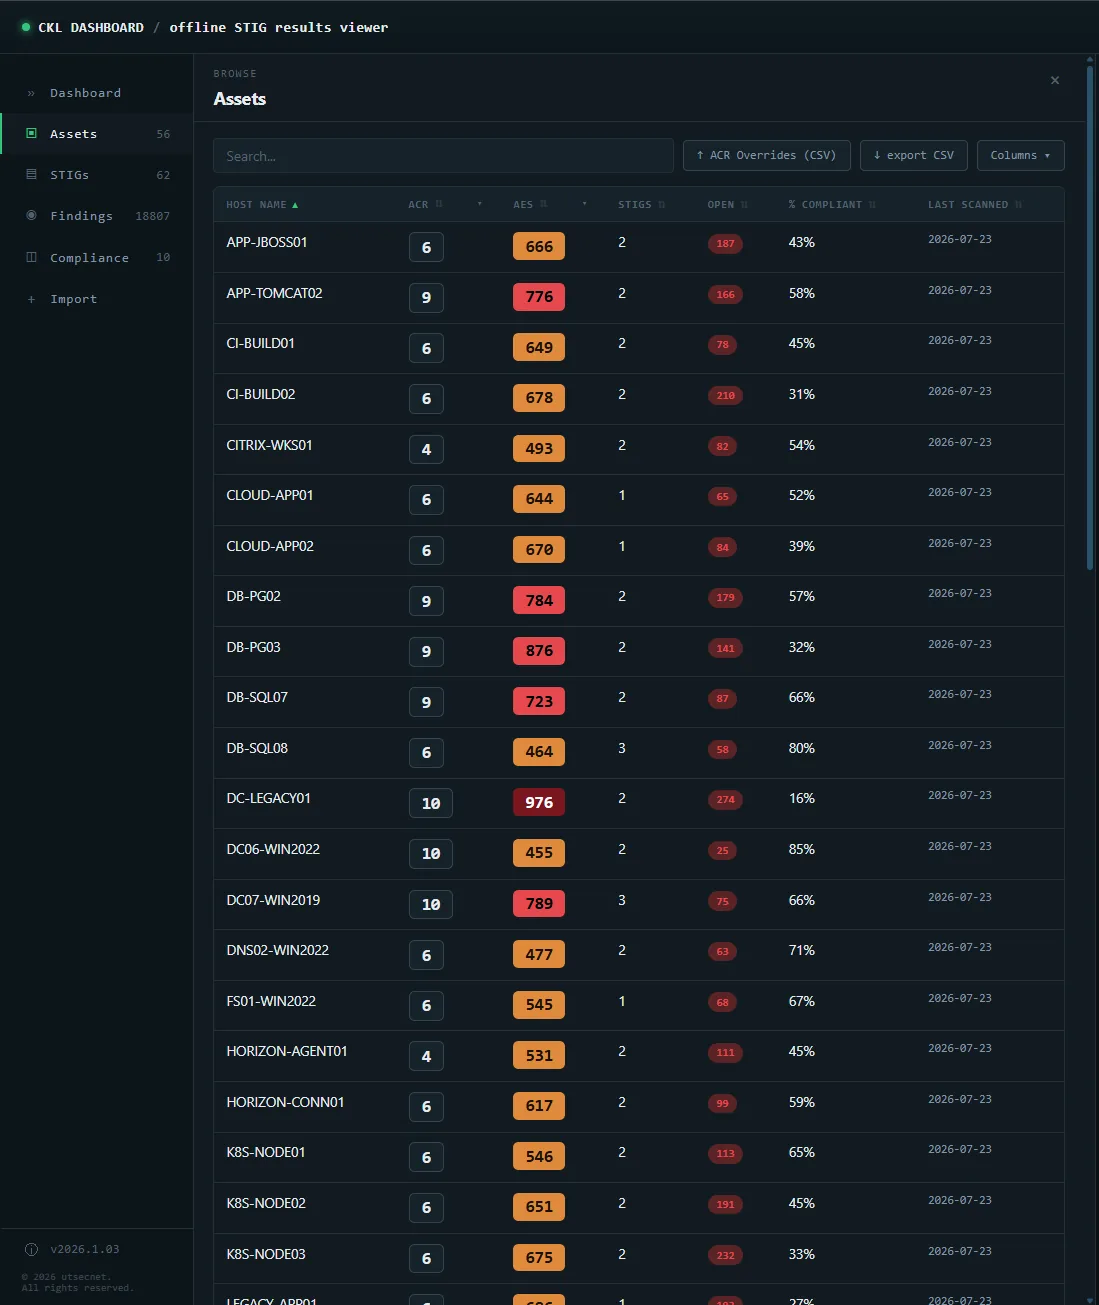Click the sort icon beside STIGS header

(x=662, y=204)
